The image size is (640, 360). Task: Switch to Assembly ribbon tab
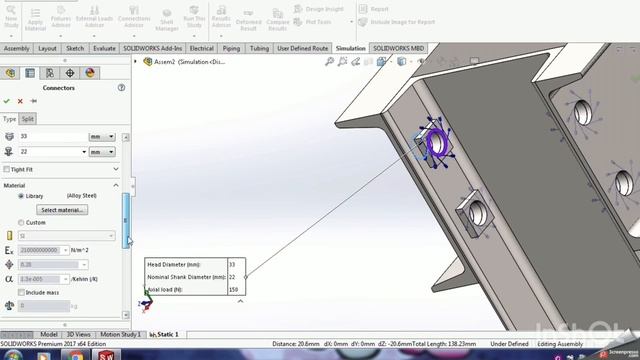[16, 48]
